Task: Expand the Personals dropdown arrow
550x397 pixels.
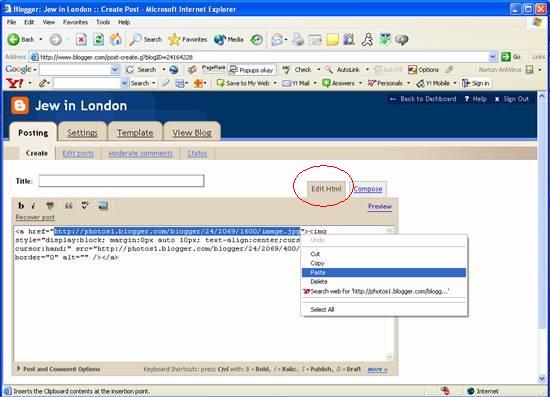Action: point(408,83)
